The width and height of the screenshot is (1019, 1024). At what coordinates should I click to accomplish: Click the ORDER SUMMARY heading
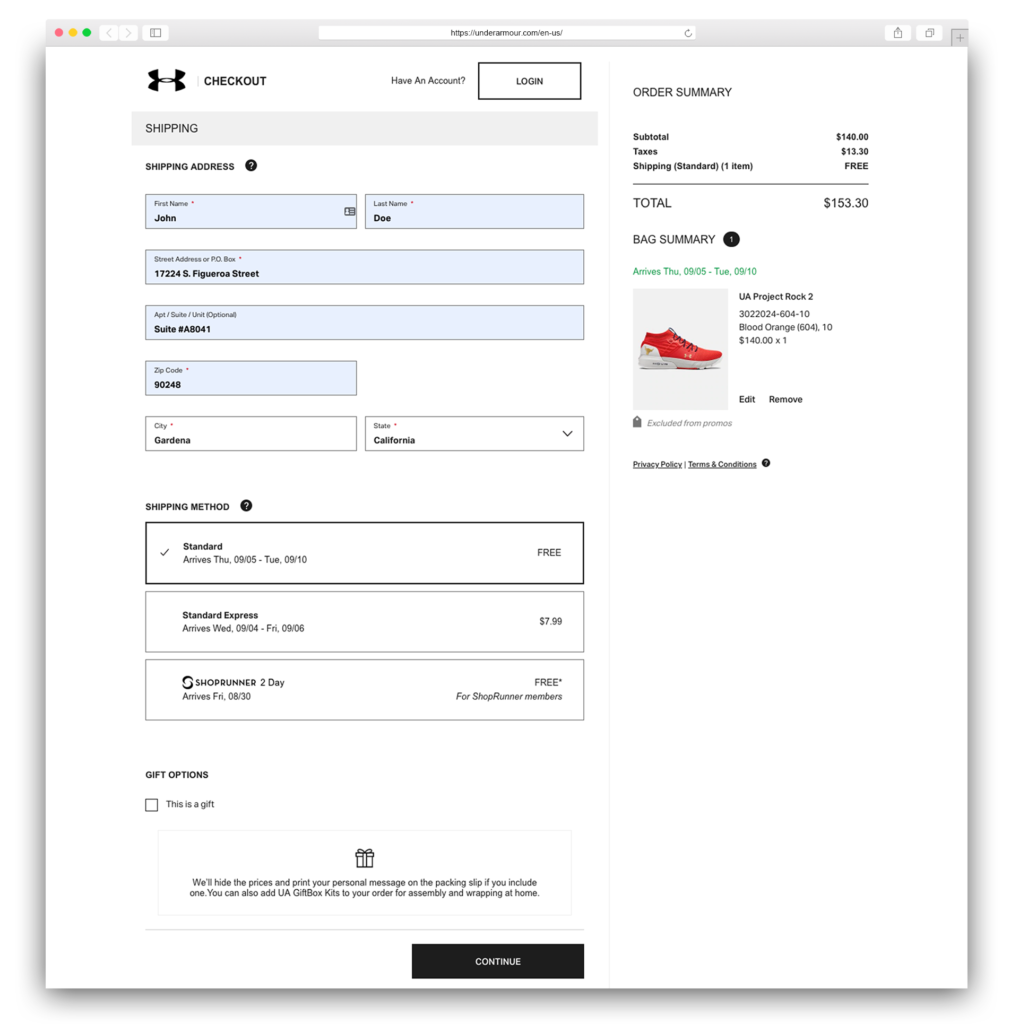pyautogui.click(x=682, y=93)
